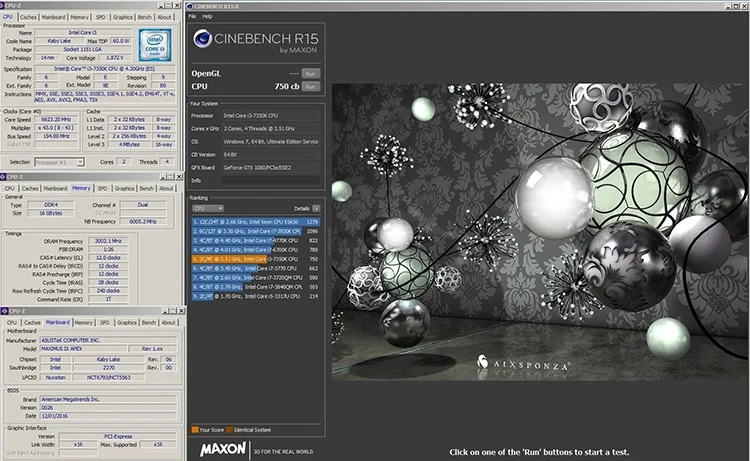Click the Bus Speed value 154.00 MHz

56,136
